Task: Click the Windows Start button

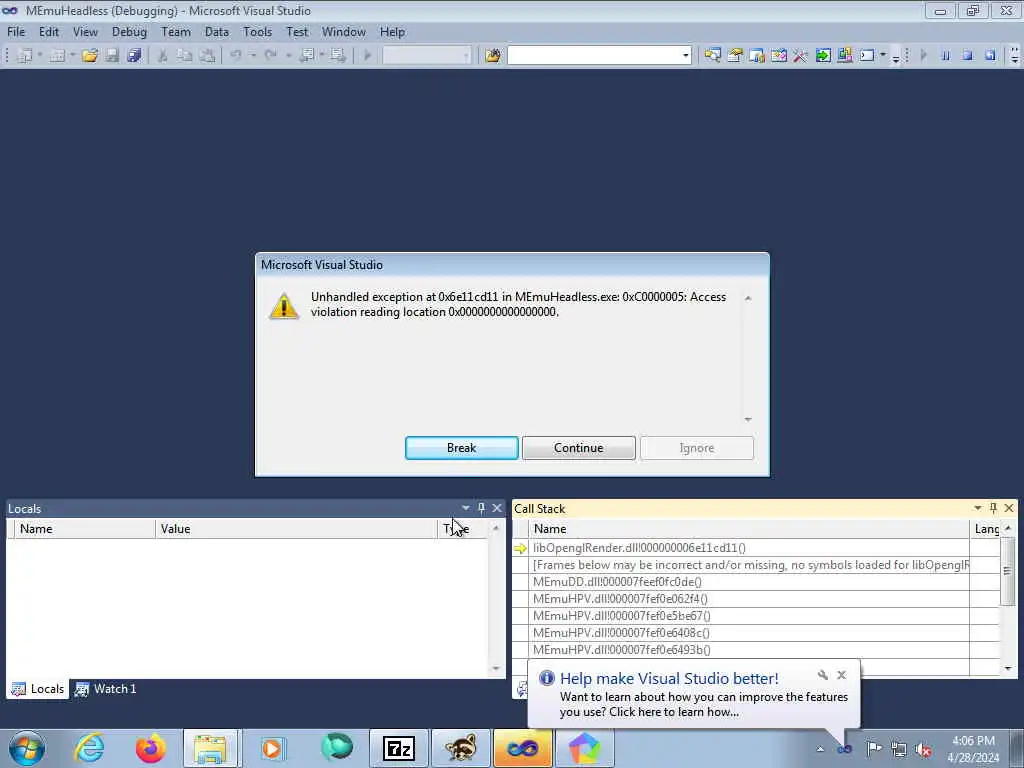Action: (27, 748)
